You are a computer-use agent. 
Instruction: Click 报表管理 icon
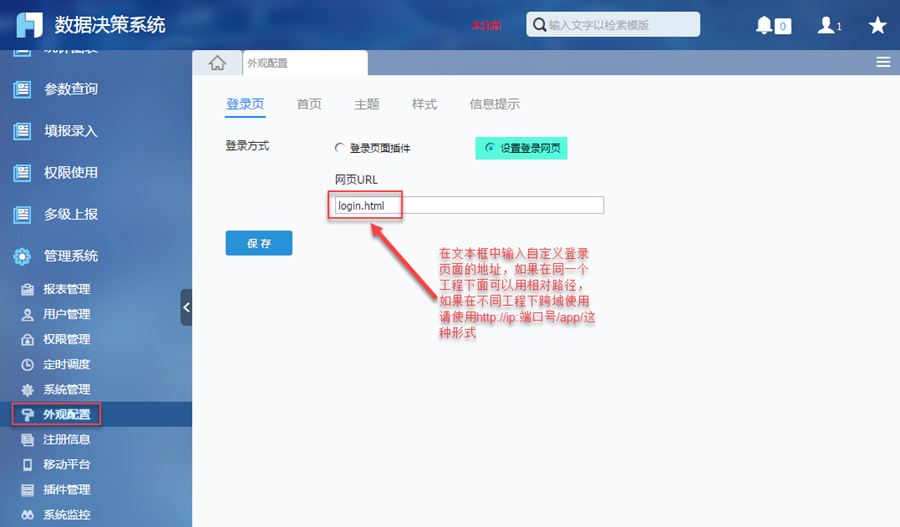click(28, 289)
